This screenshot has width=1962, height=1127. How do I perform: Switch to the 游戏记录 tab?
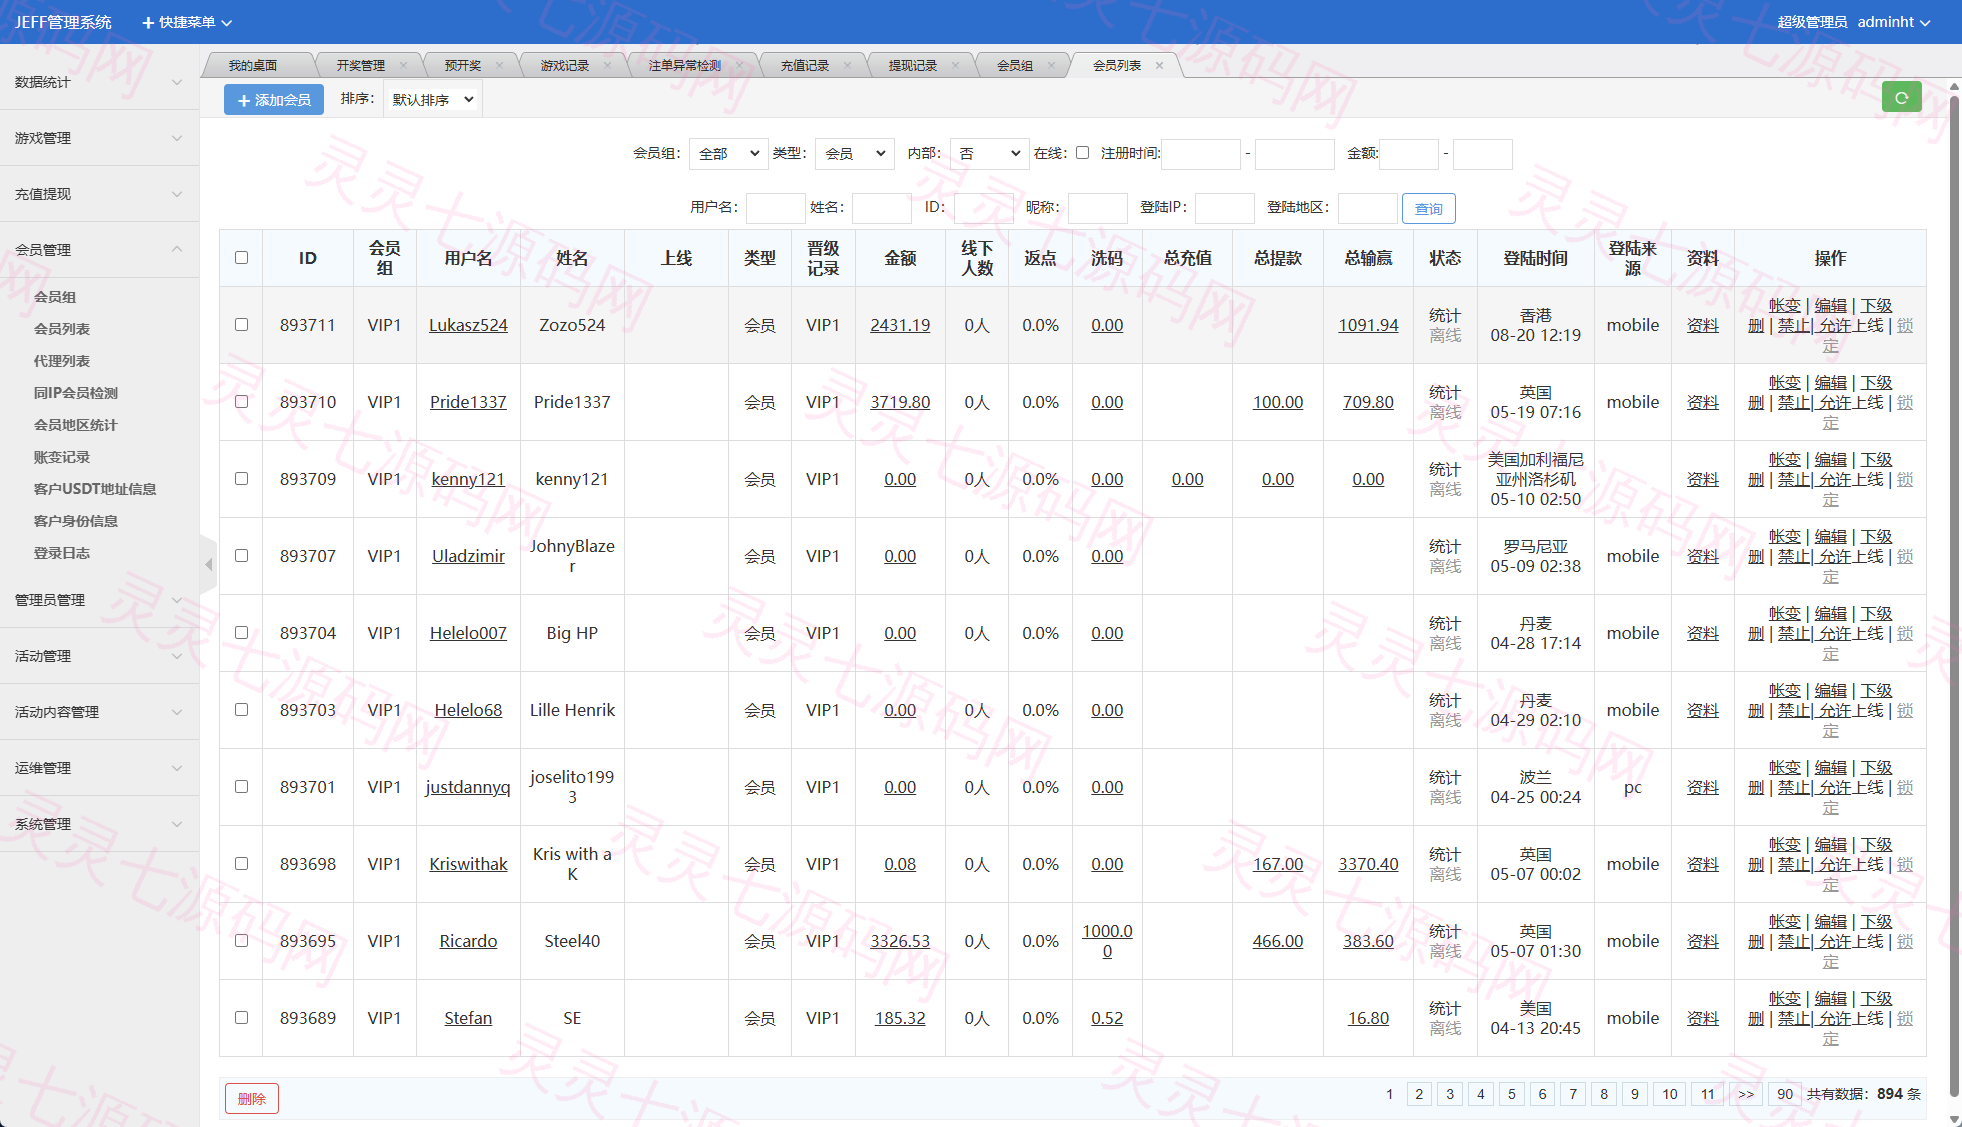(x=565, y=66)
